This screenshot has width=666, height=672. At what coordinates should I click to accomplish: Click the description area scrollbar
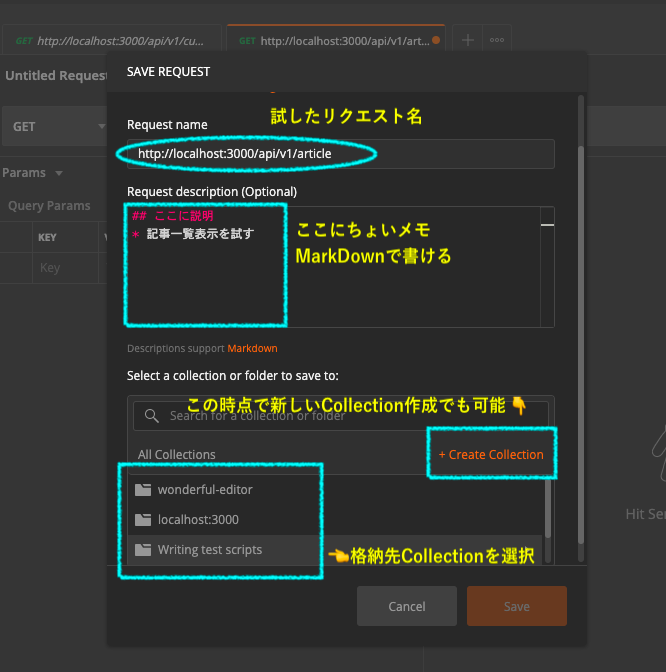coord(547,267)
